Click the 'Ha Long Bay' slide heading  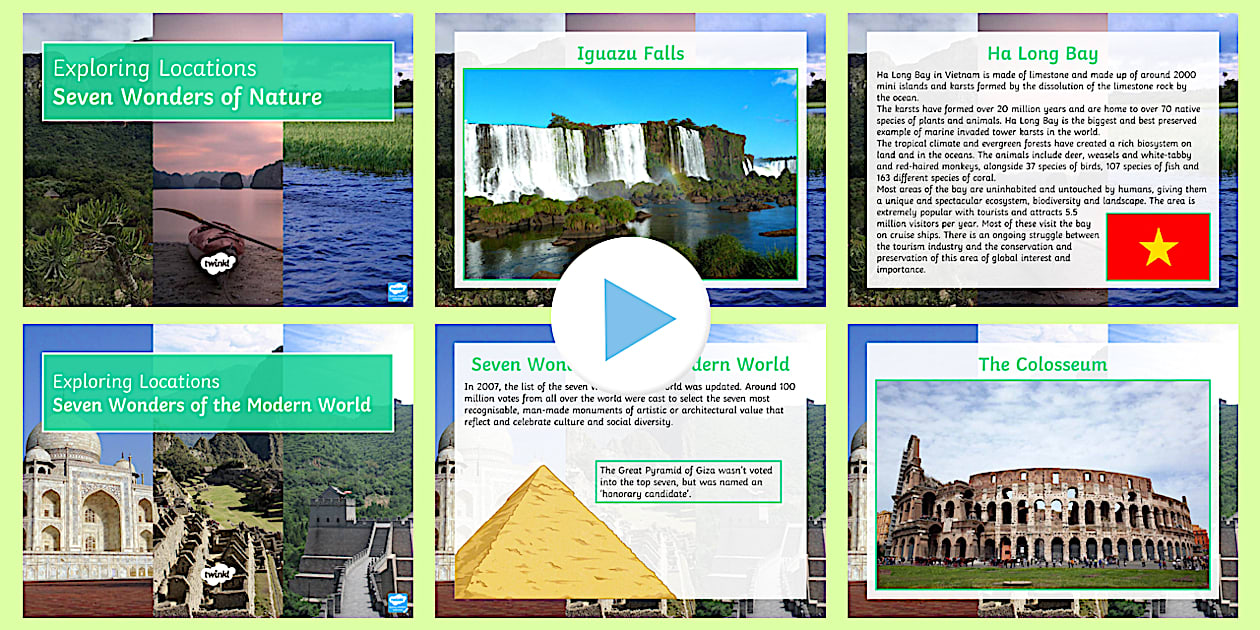[x=1042, y=54]
